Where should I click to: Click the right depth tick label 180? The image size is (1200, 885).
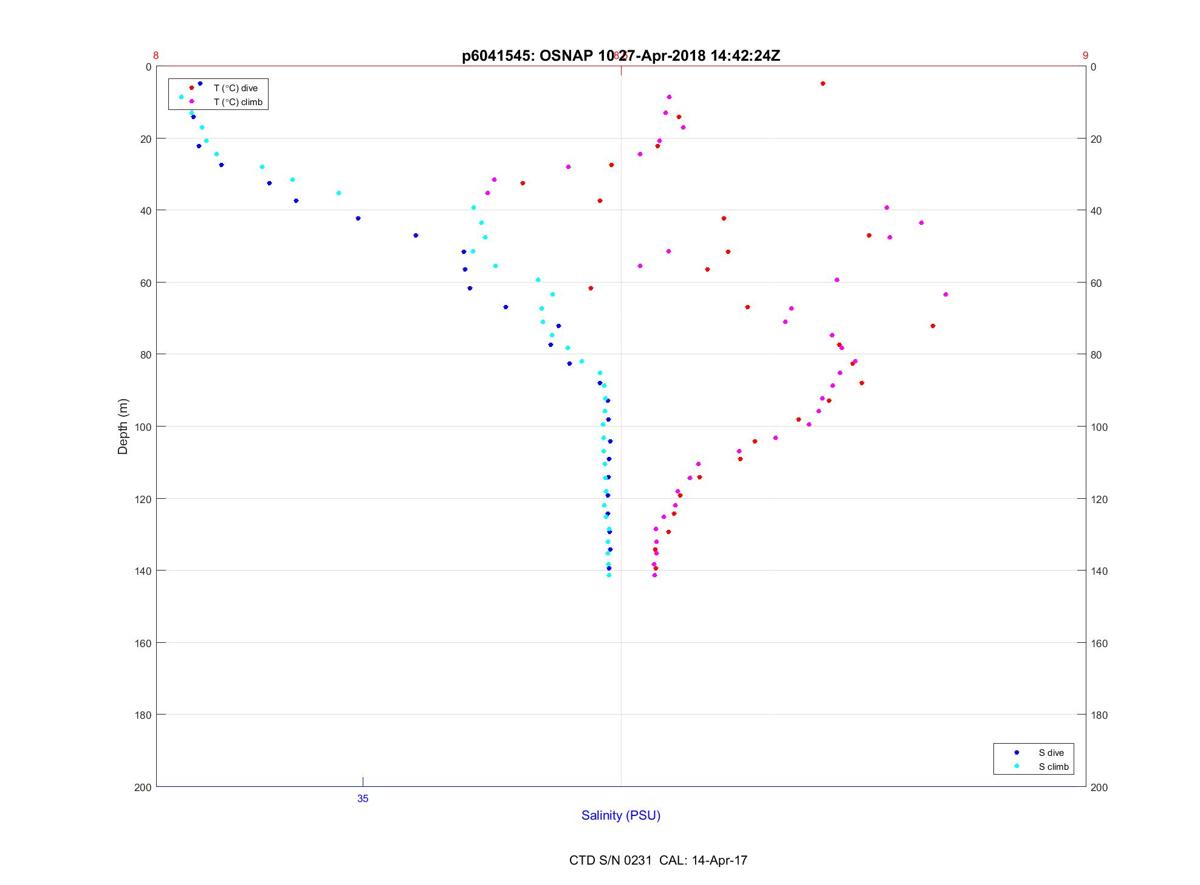point(1100,715)
